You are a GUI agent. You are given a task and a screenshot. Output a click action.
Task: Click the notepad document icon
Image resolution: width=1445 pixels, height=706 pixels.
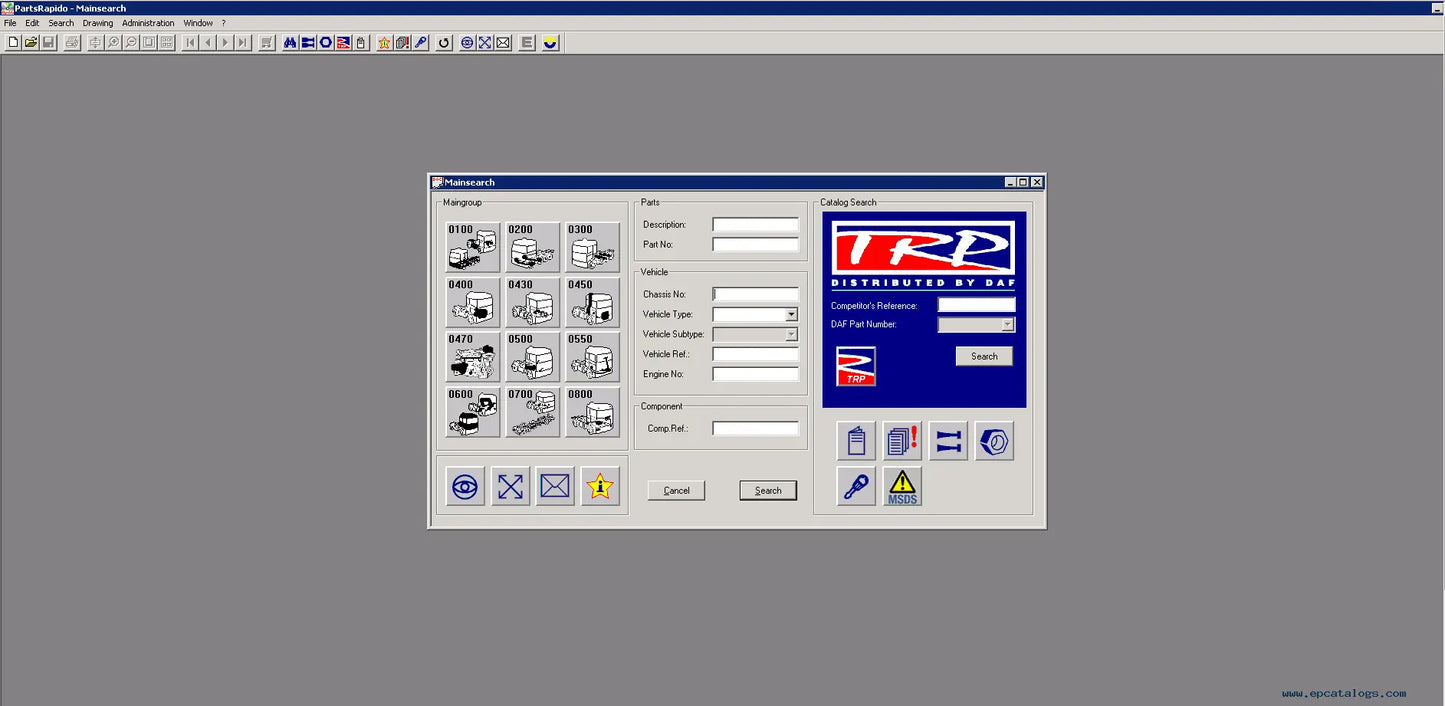[x=856, y=441]
